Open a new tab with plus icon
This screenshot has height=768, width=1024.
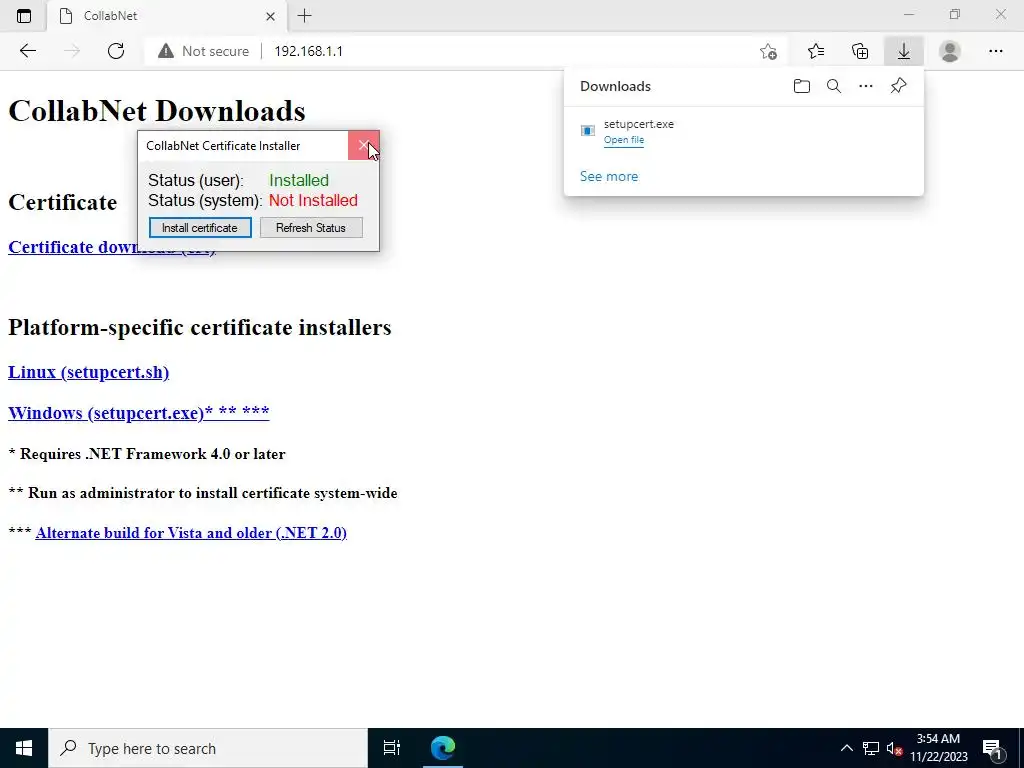[304, 16]
